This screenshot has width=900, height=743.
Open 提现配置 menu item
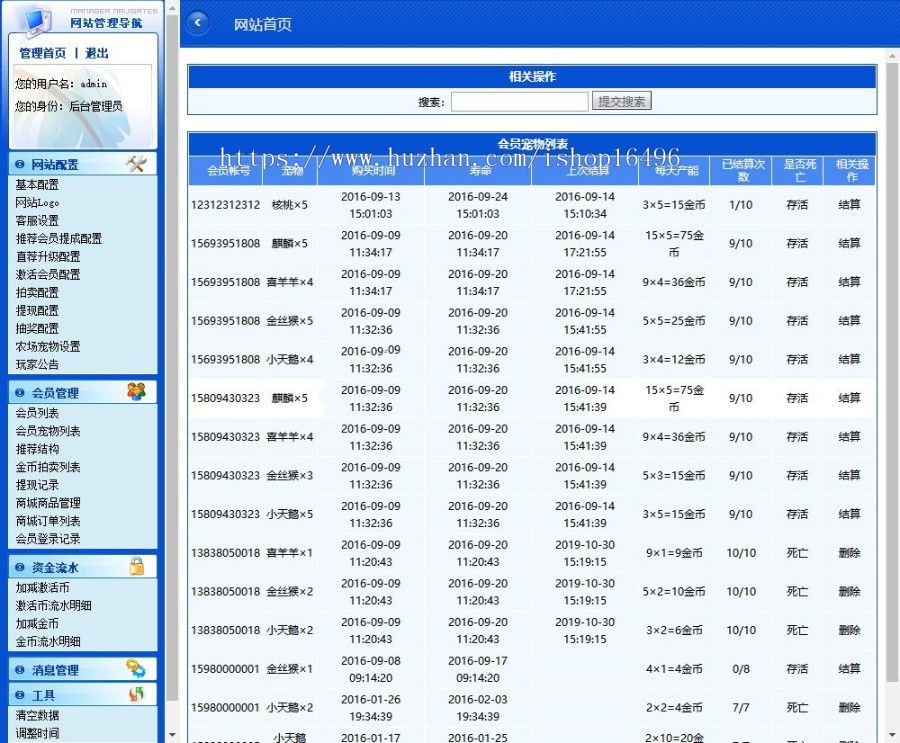tap(37, 311)
